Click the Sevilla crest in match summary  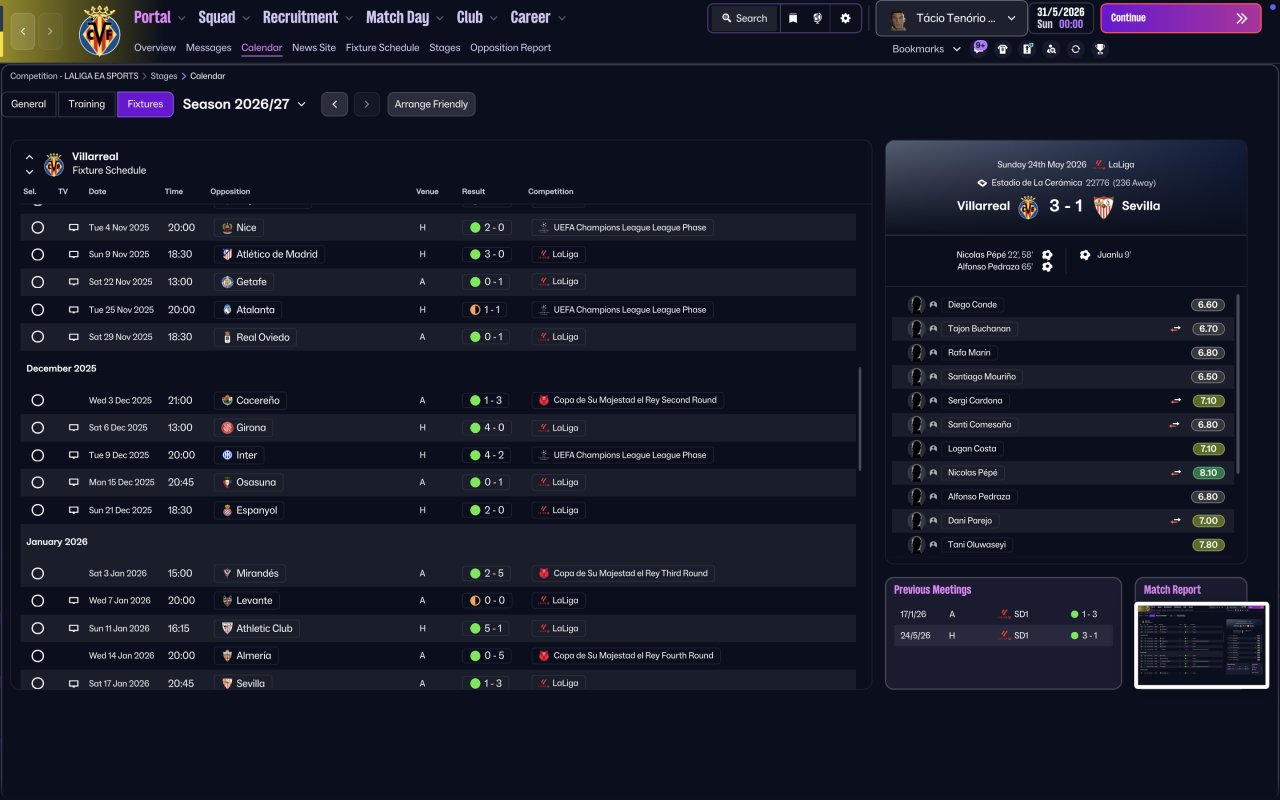click(x=1103, y=206)
